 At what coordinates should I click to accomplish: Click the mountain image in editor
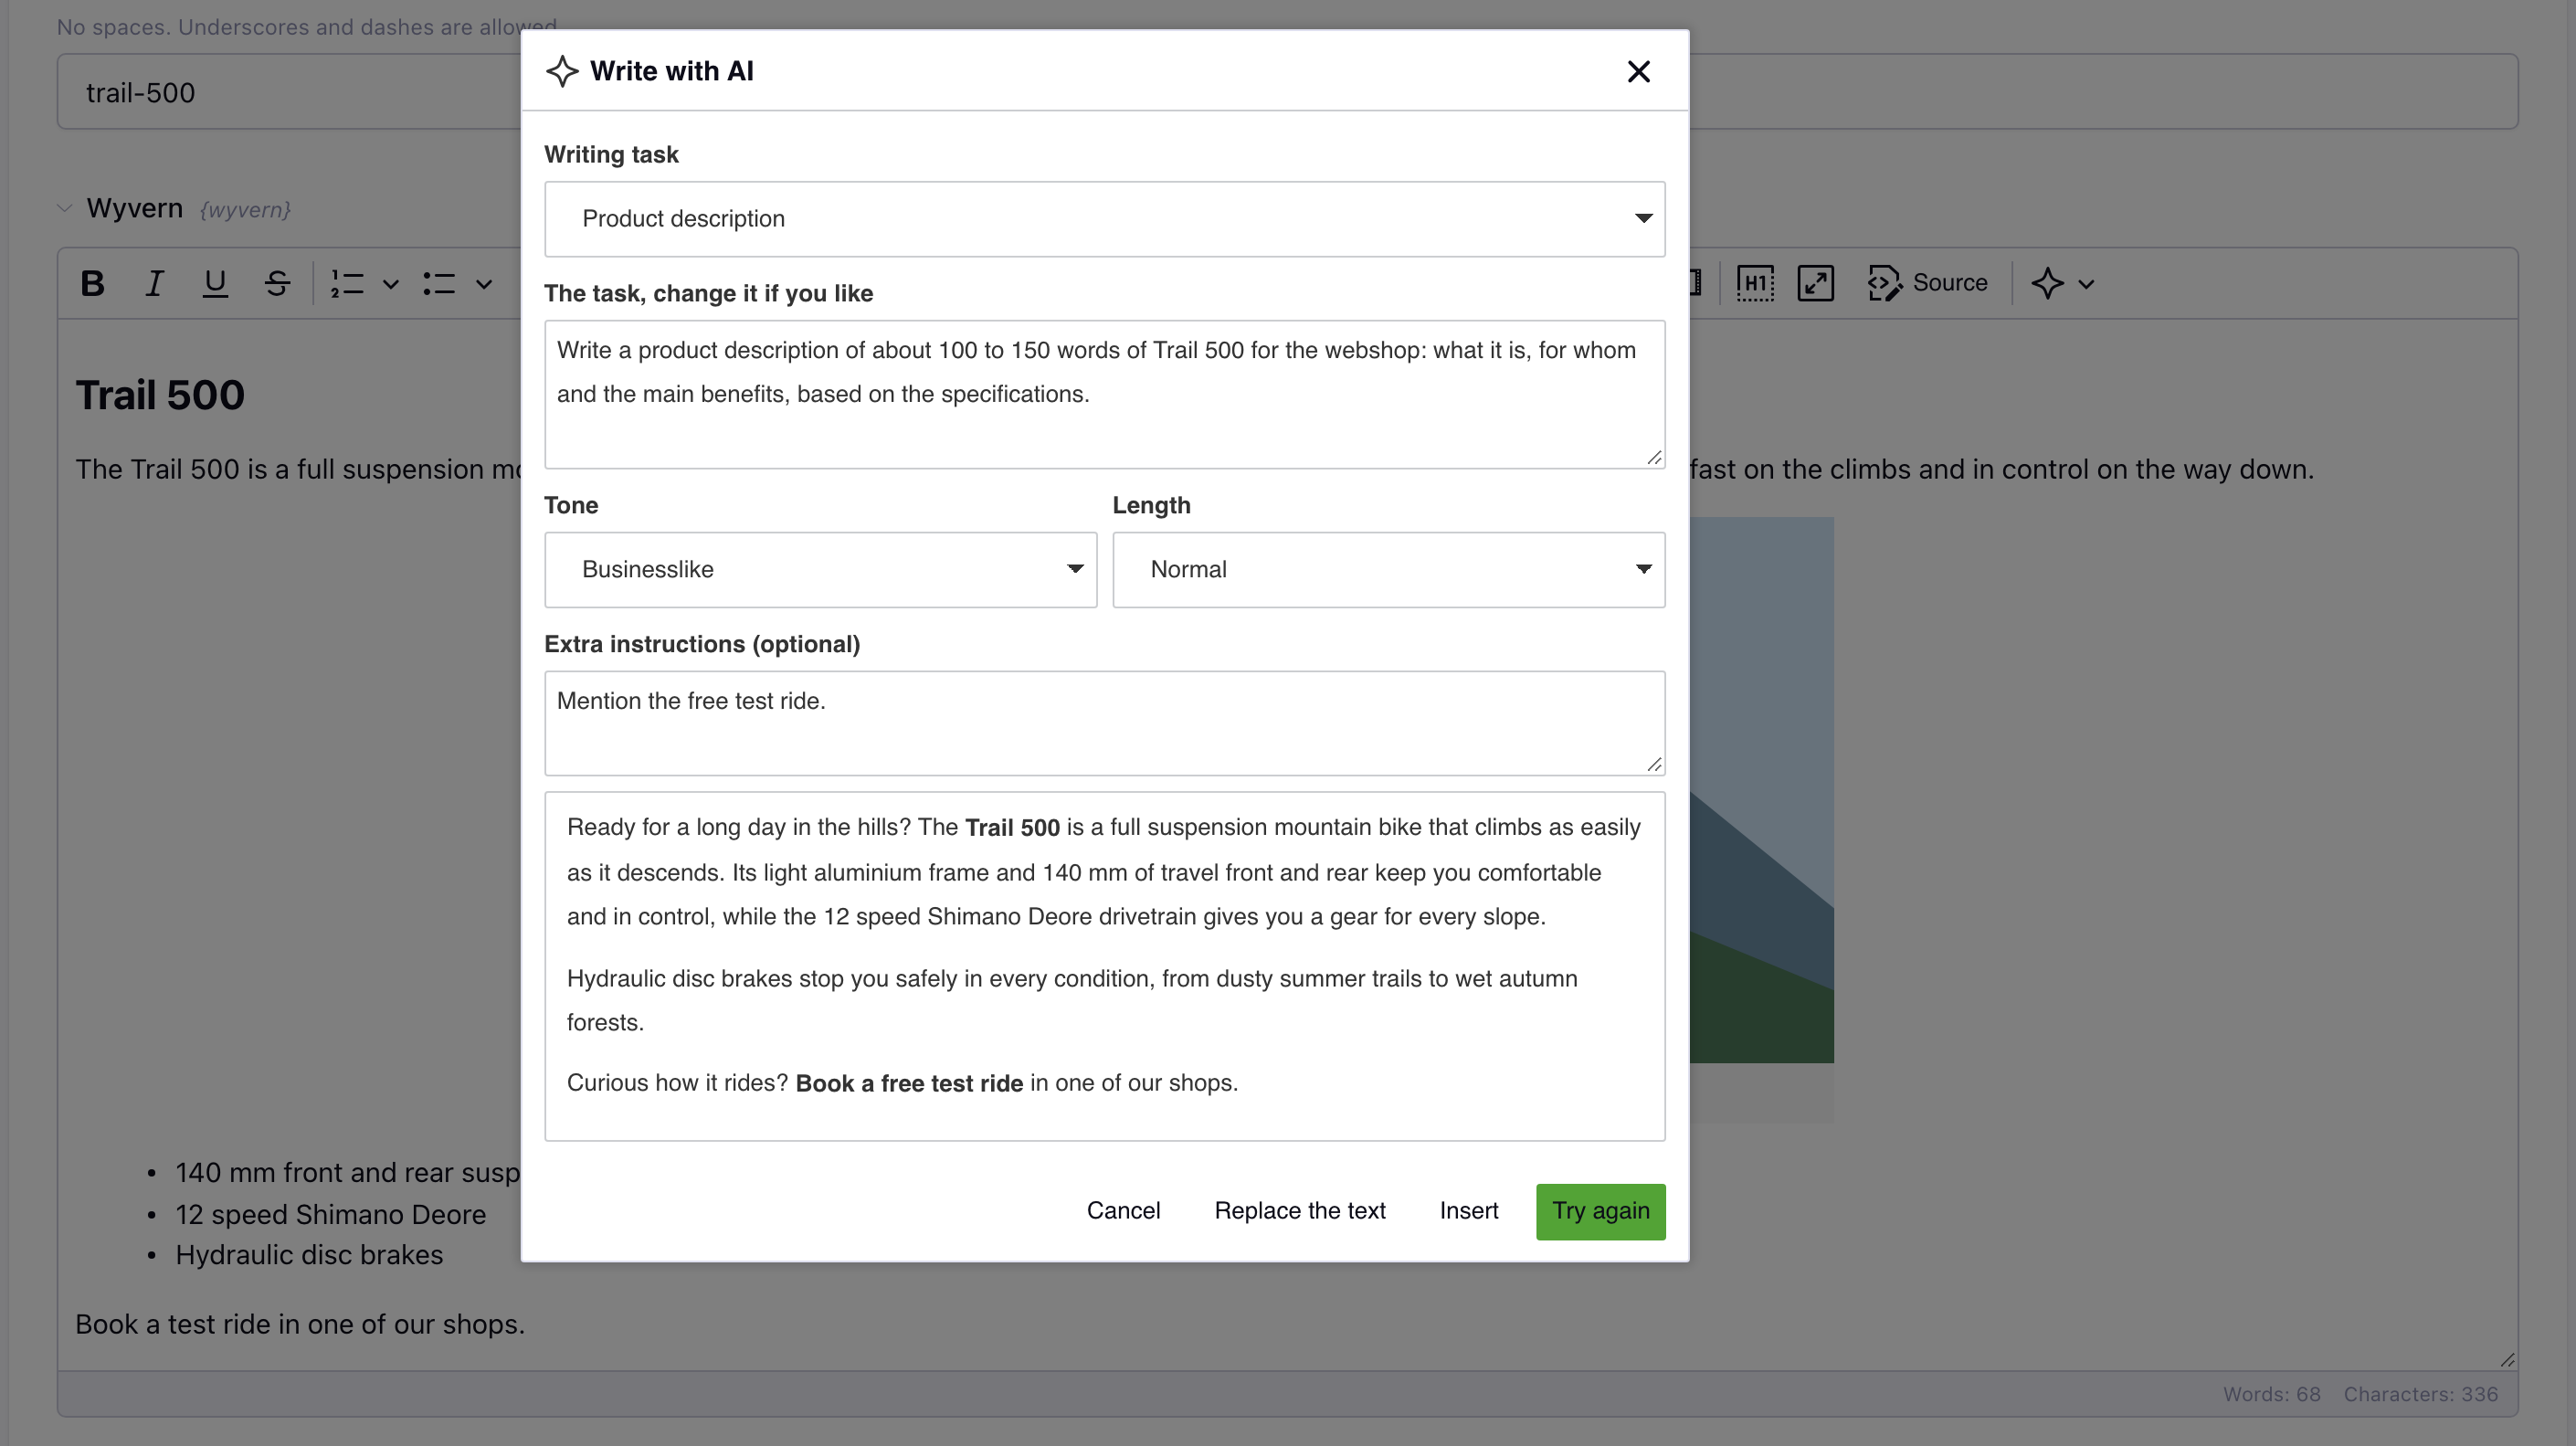[x=1762, y=790]
